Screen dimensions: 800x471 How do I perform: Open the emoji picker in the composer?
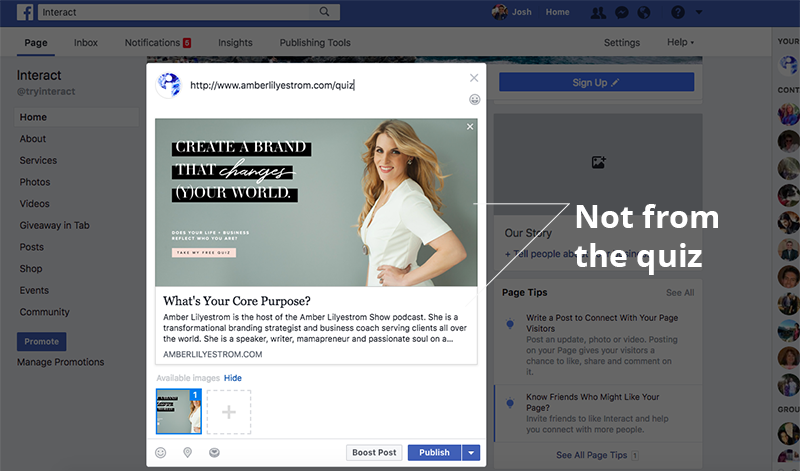(x=474, y=100)
